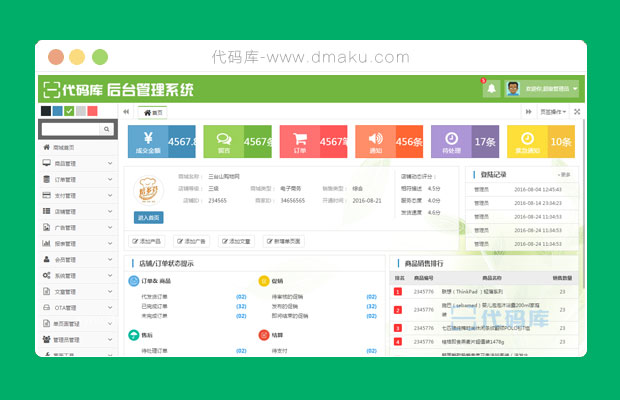Click the chat bubbles icon on green card
Image resolution: width=620 pixels, height=400 pixels.
224,138
